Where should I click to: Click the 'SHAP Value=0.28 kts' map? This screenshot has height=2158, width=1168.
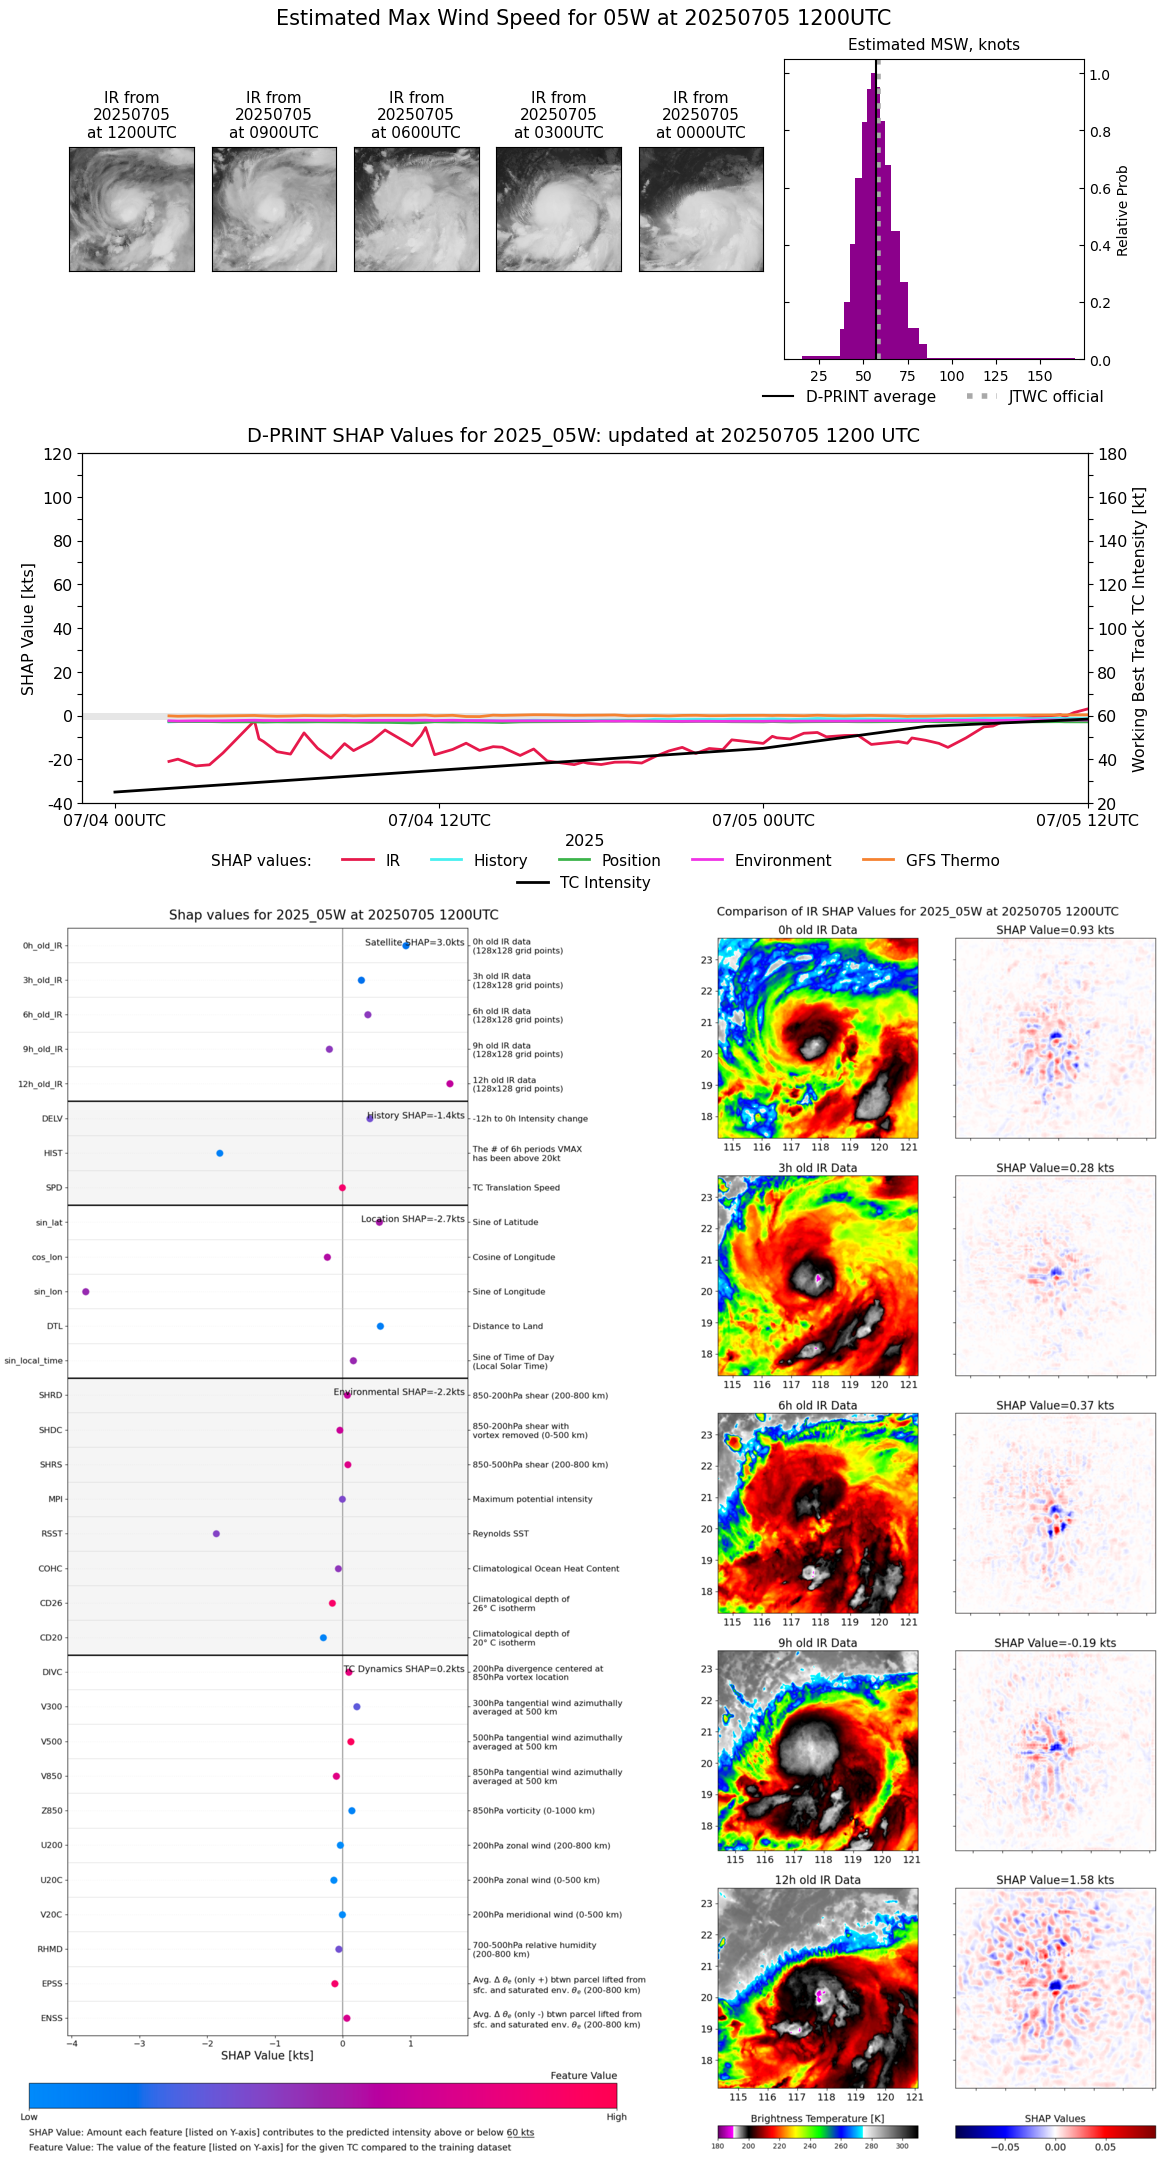pos(1055,1276)
